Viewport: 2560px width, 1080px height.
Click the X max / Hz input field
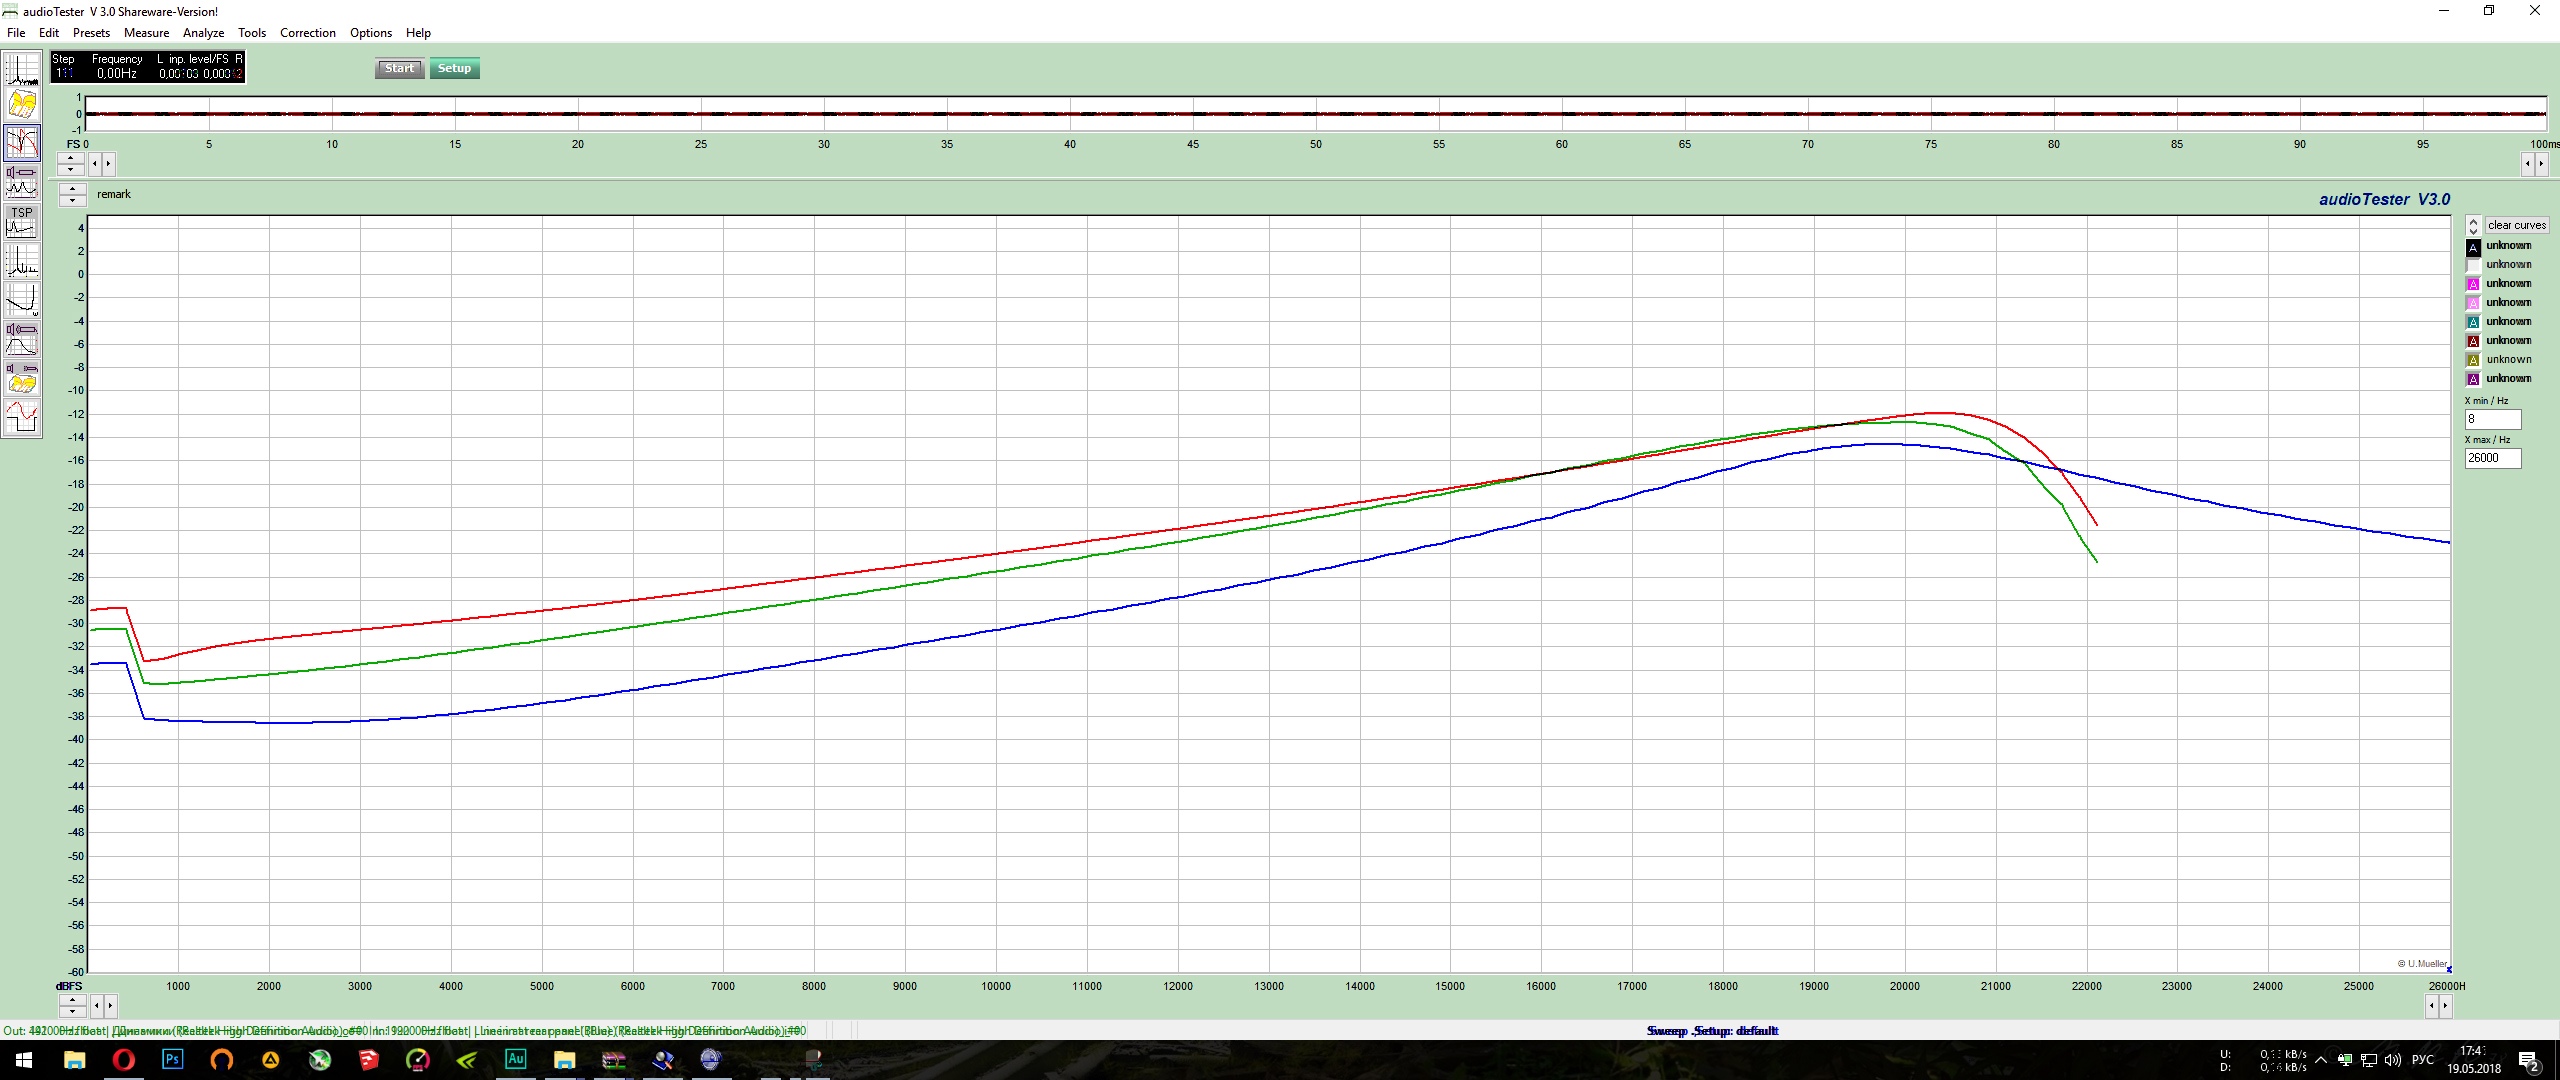(2492, 459)
